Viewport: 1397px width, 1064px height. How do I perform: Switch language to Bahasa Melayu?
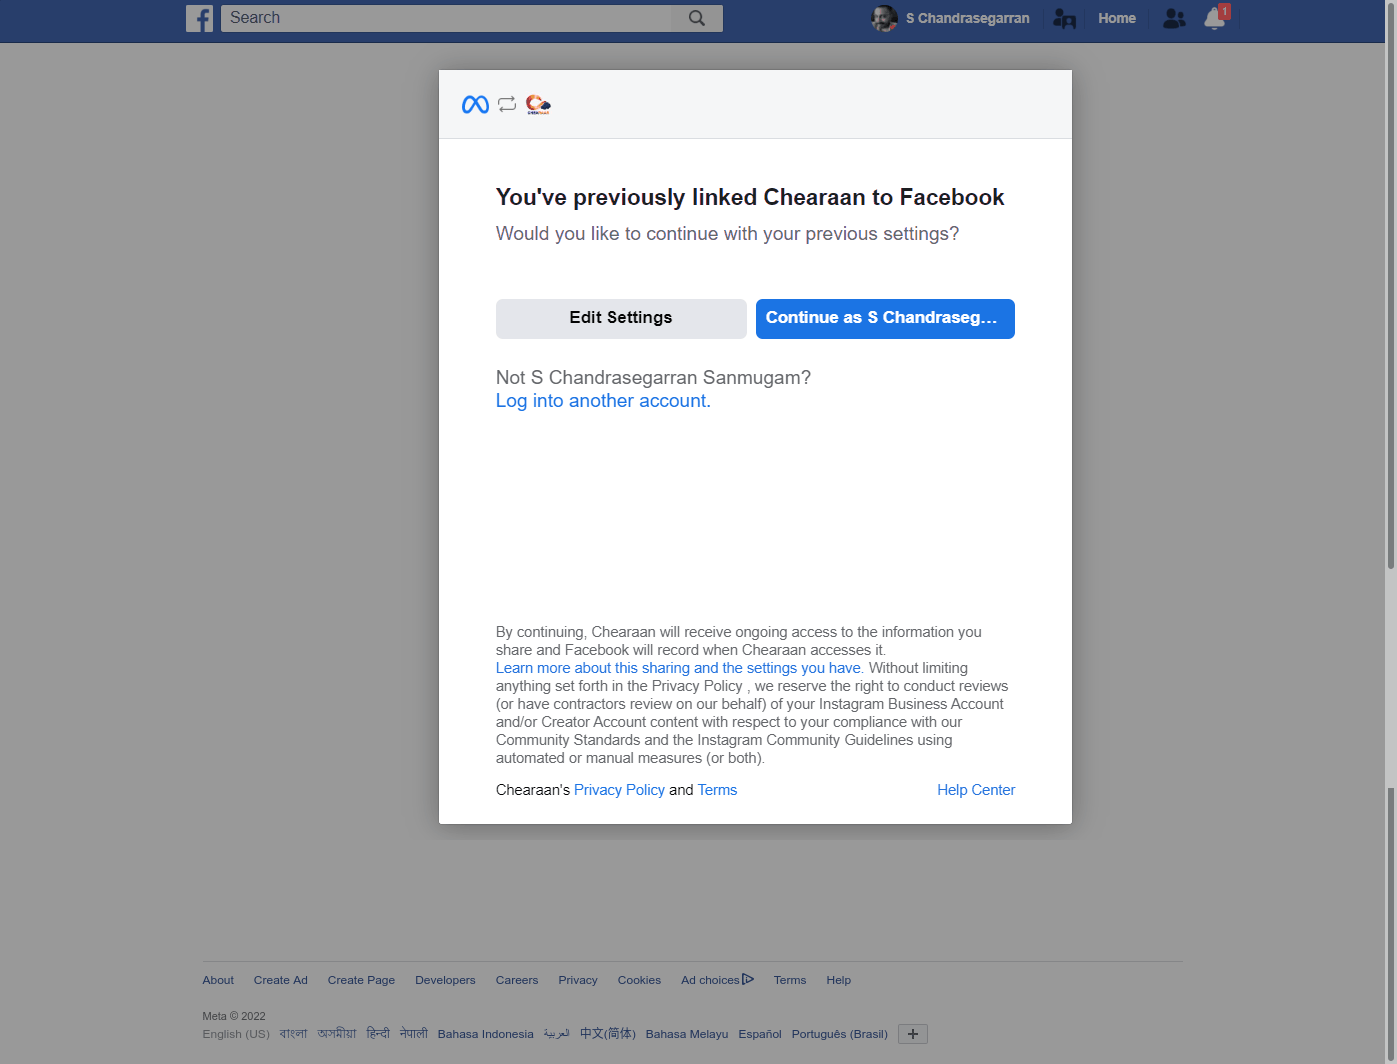tap(687, 1034)
